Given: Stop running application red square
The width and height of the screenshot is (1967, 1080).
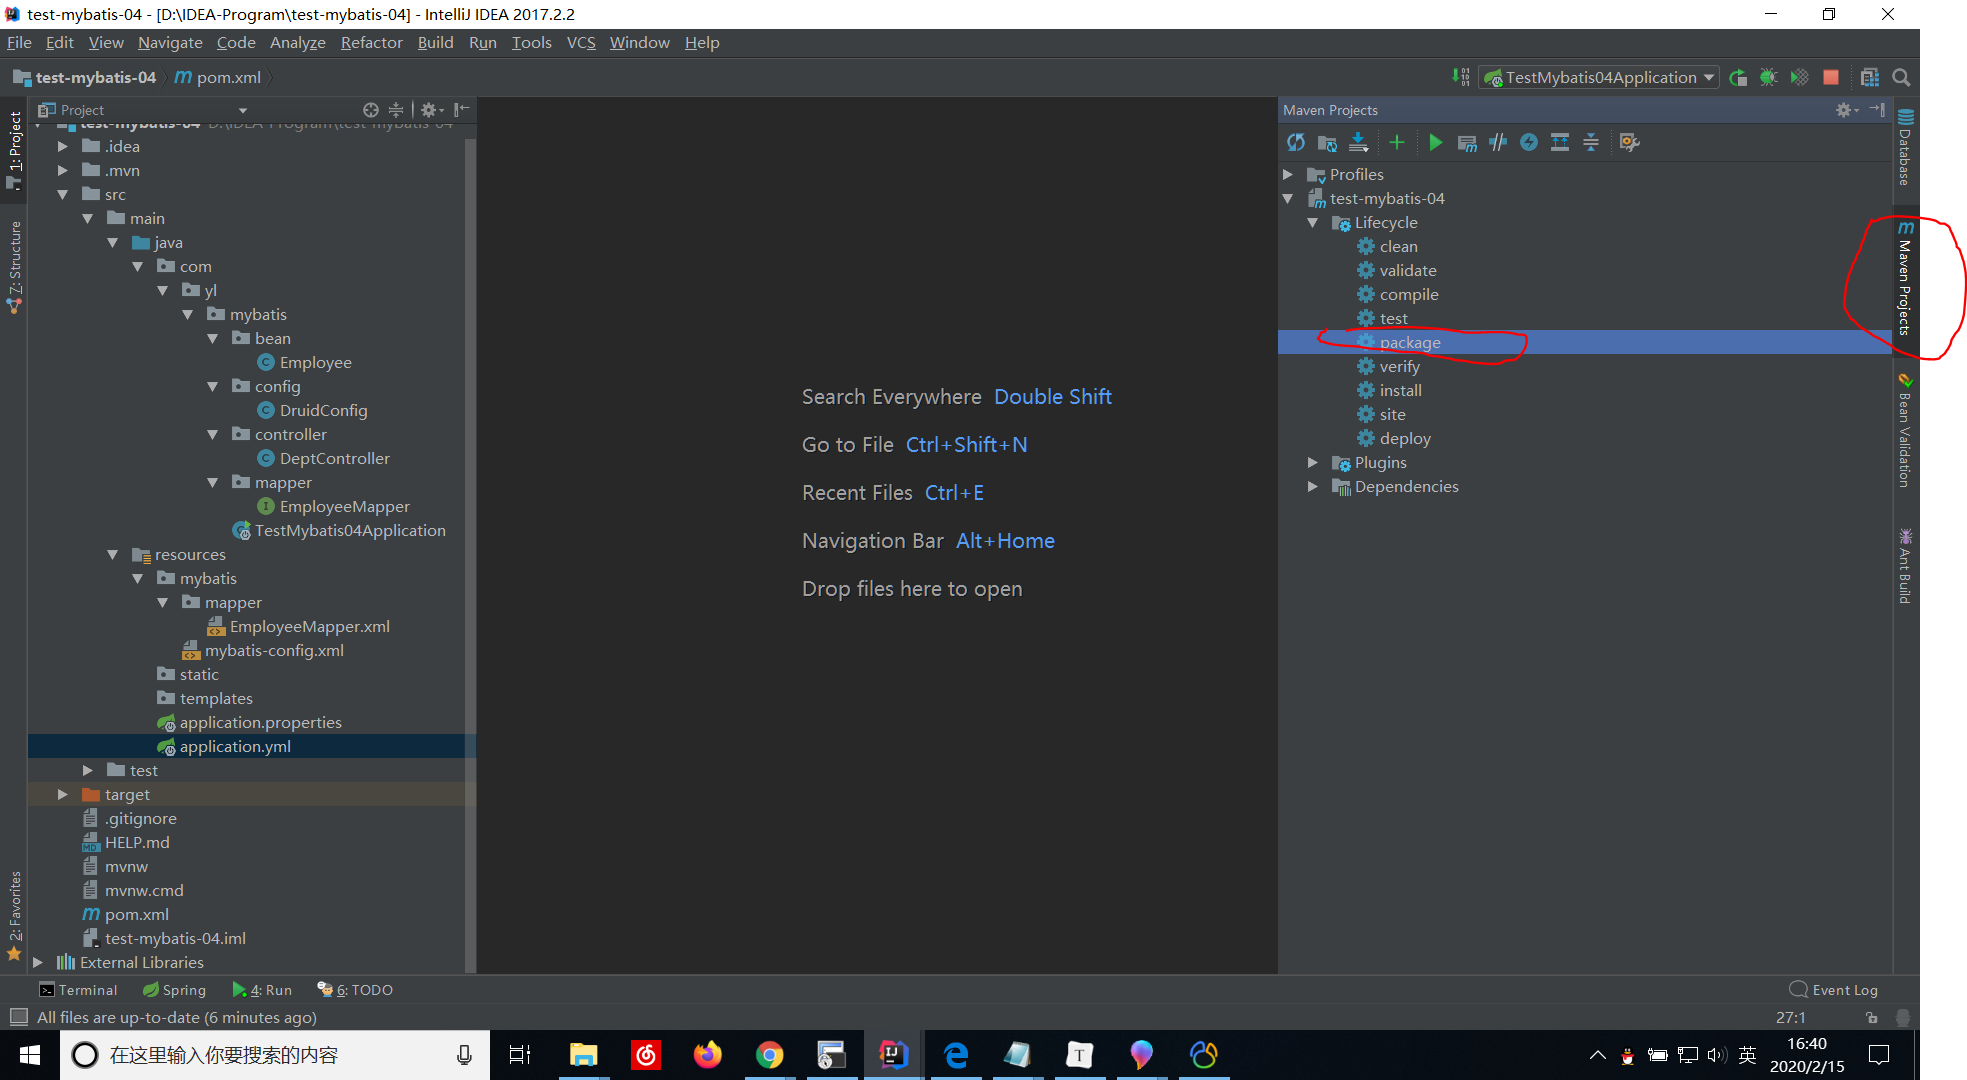Looking at the screenshot, I should click(1831, 77).
